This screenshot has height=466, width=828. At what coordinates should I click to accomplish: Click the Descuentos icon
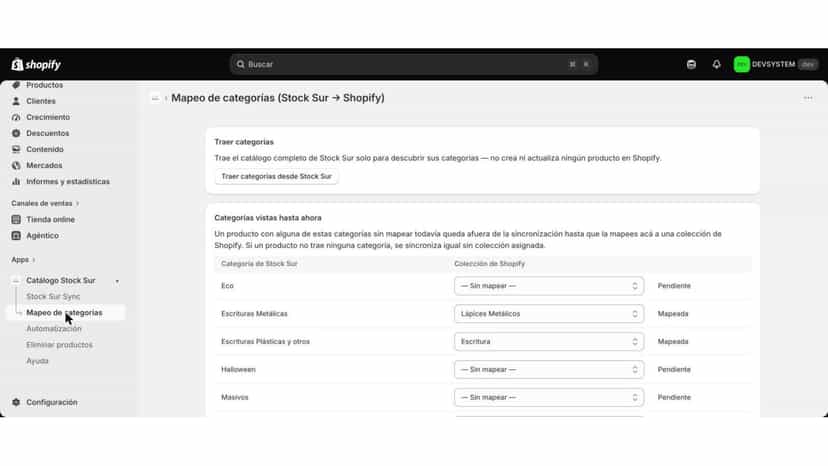(16, 133)
